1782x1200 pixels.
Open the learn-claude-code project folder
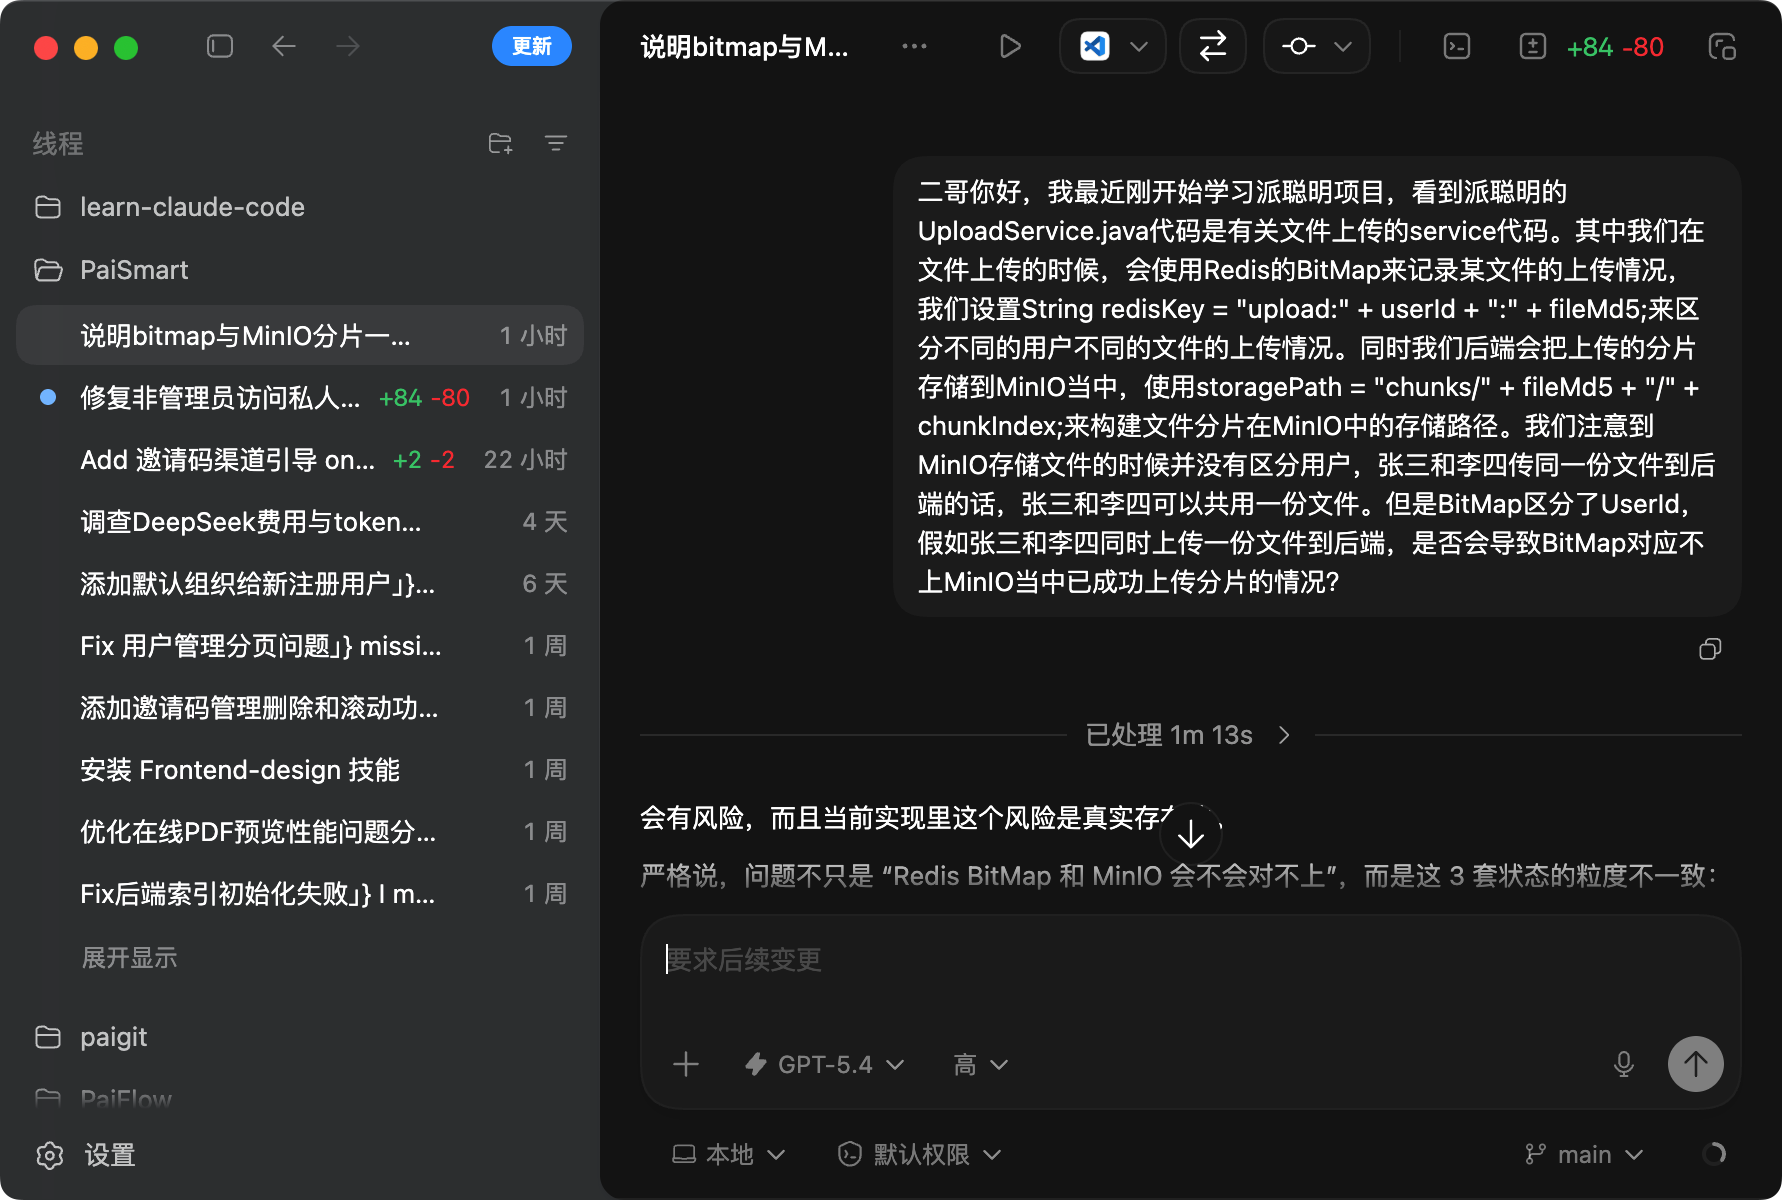(x=192, y=207)
